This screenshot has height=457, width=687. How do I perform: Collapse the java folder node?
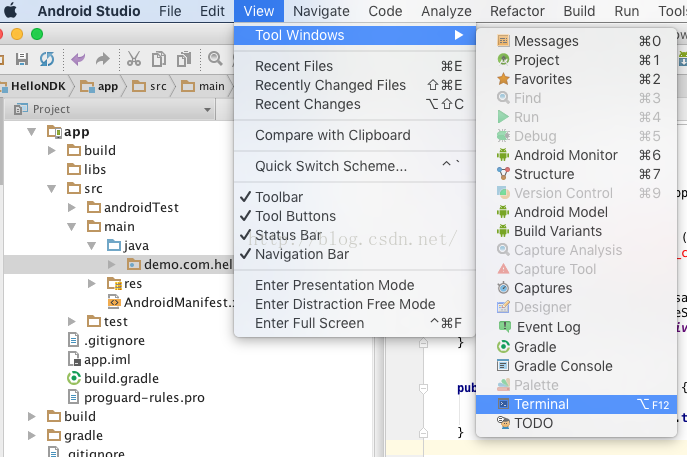(92, 246)
